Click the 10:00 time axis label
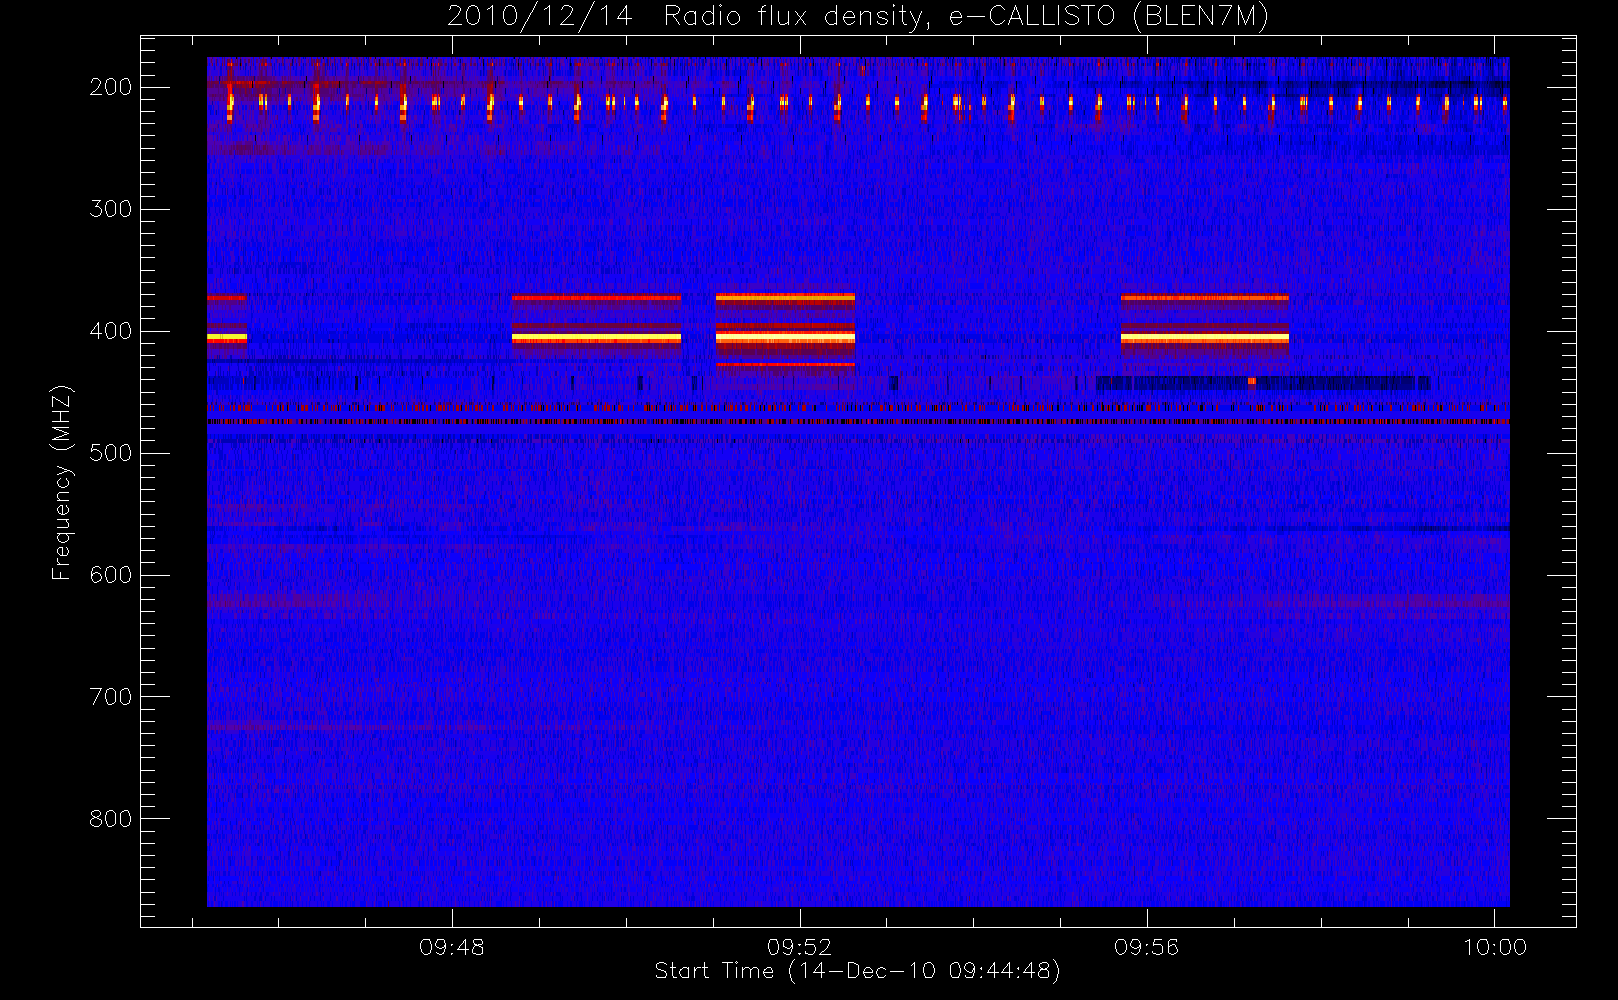 click(x=1495, y=947)
